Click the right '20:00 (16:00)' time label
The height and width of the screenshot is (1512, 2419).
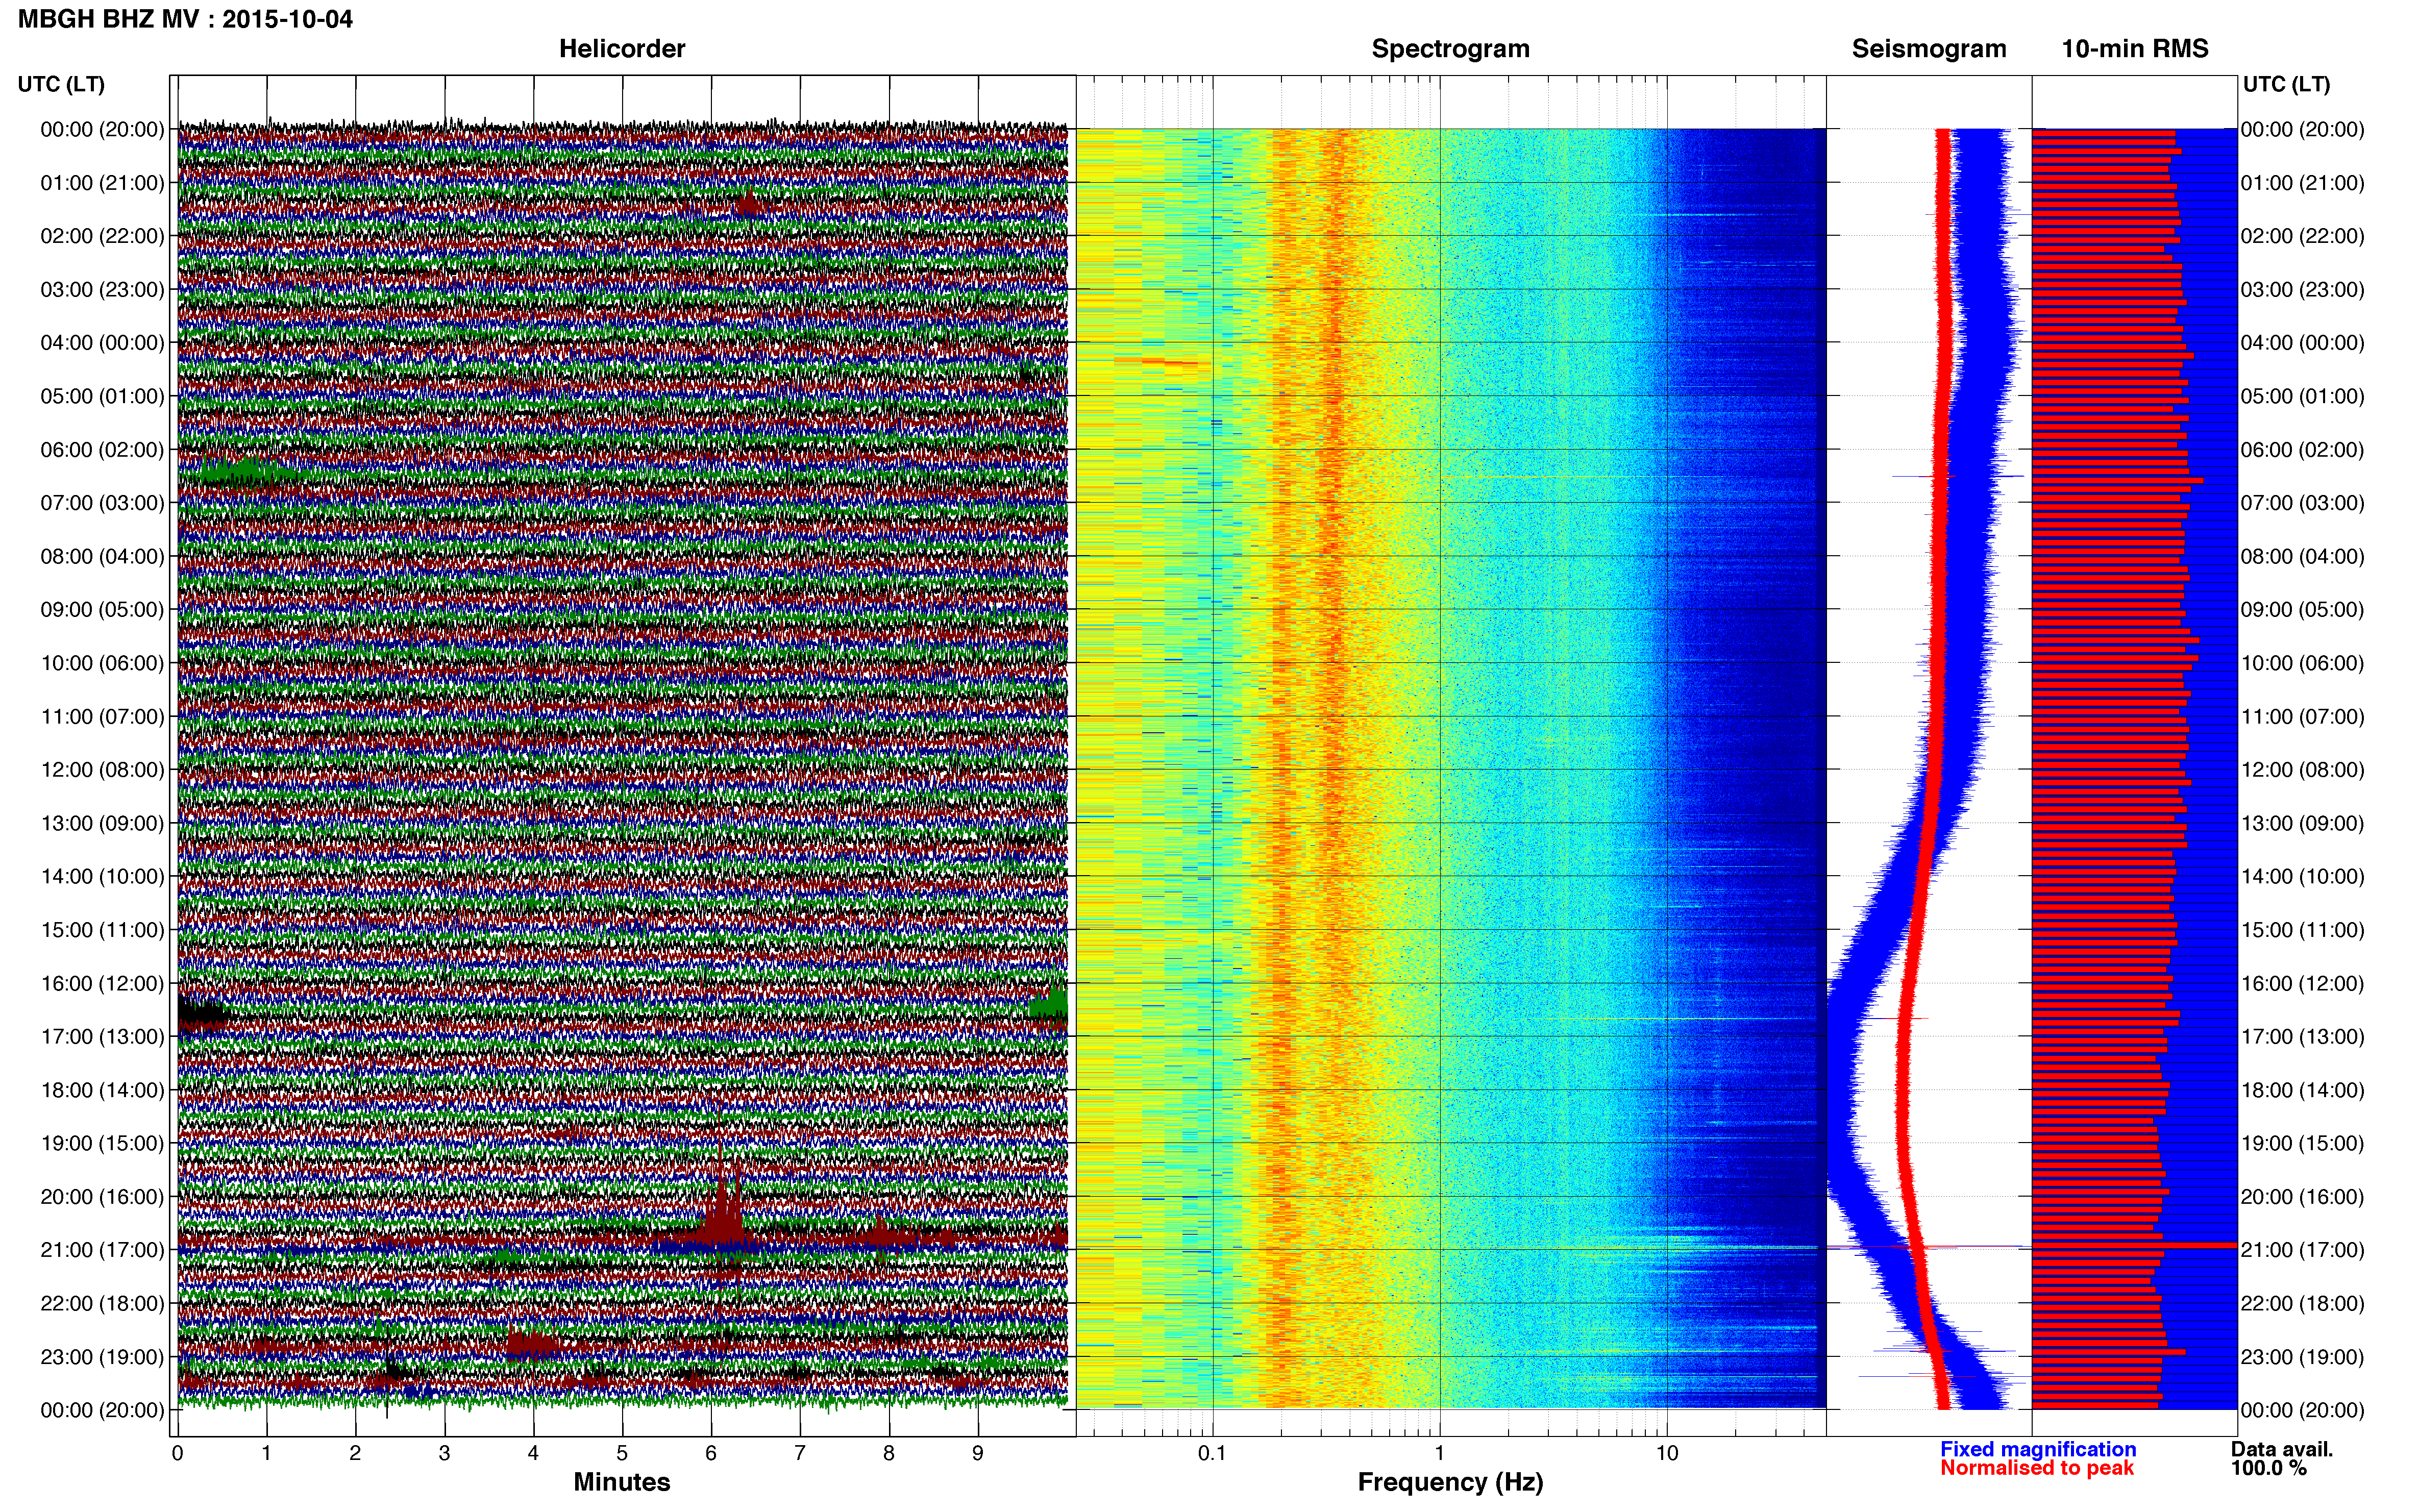click(2302, 1197)
